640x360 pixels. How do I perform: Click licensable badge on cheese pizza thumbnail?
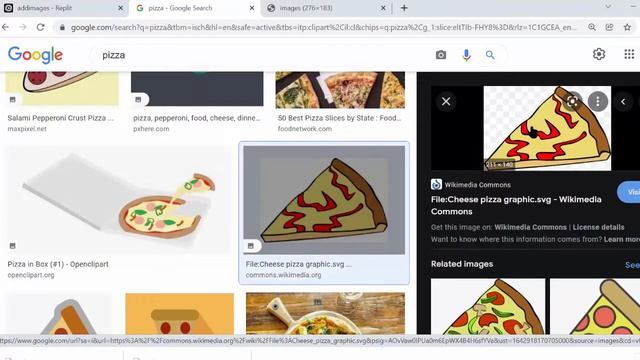point(251,246)
